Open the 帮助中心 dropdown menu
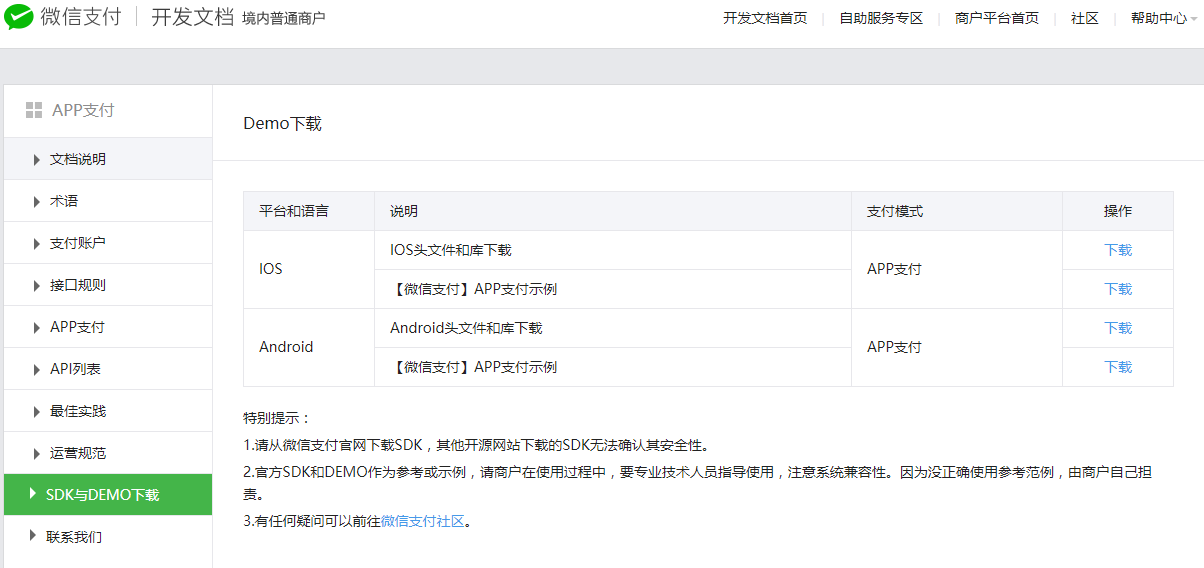This screenshot has height=568, width=1204. click(x=1164, y=18)
